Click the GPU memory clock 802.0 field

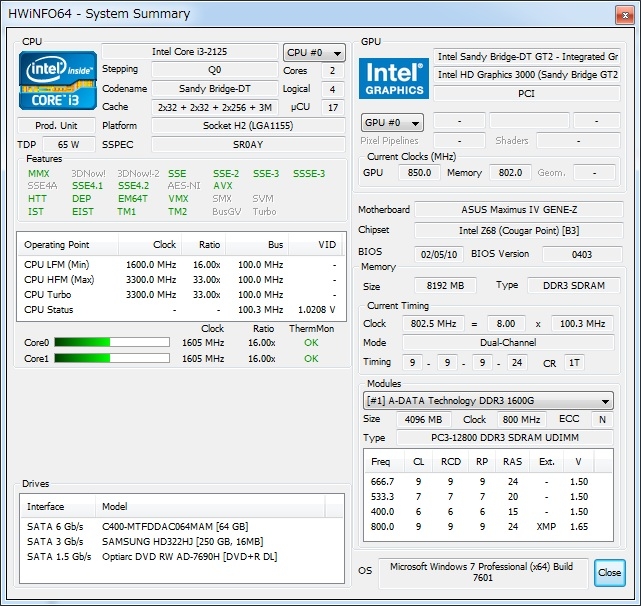tap(510, 173)
